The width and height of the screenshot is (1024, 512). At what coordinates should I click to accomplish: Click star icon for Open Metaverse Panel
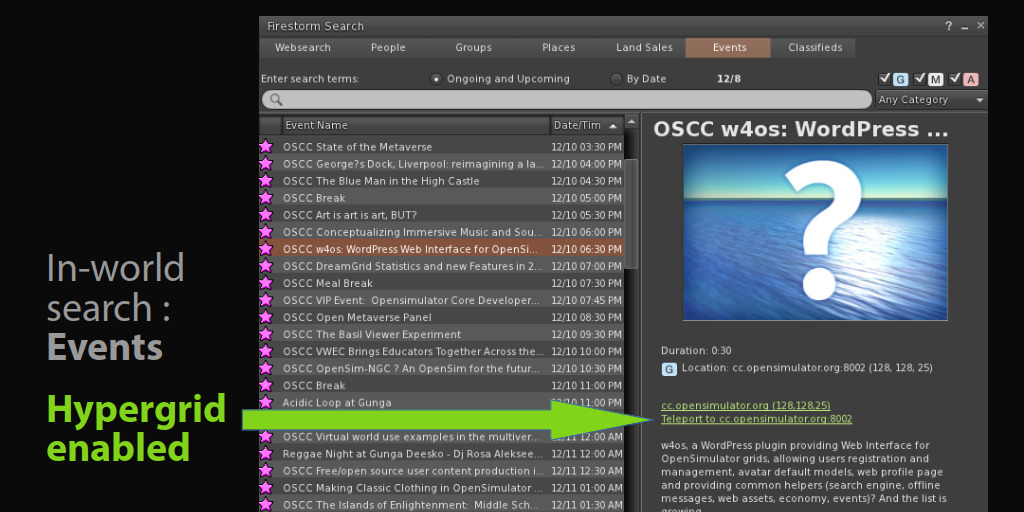click(x=266, y=316)
